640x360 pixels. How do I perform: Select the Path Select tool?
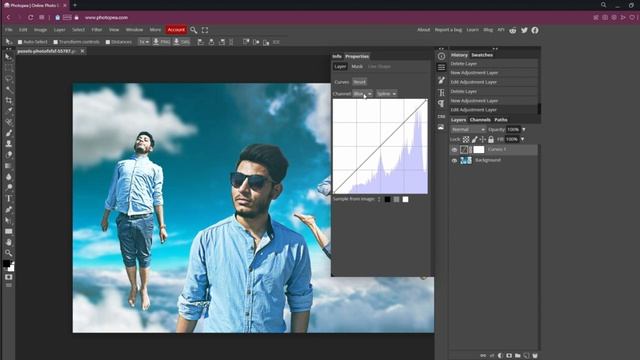[x=9, y=220]
